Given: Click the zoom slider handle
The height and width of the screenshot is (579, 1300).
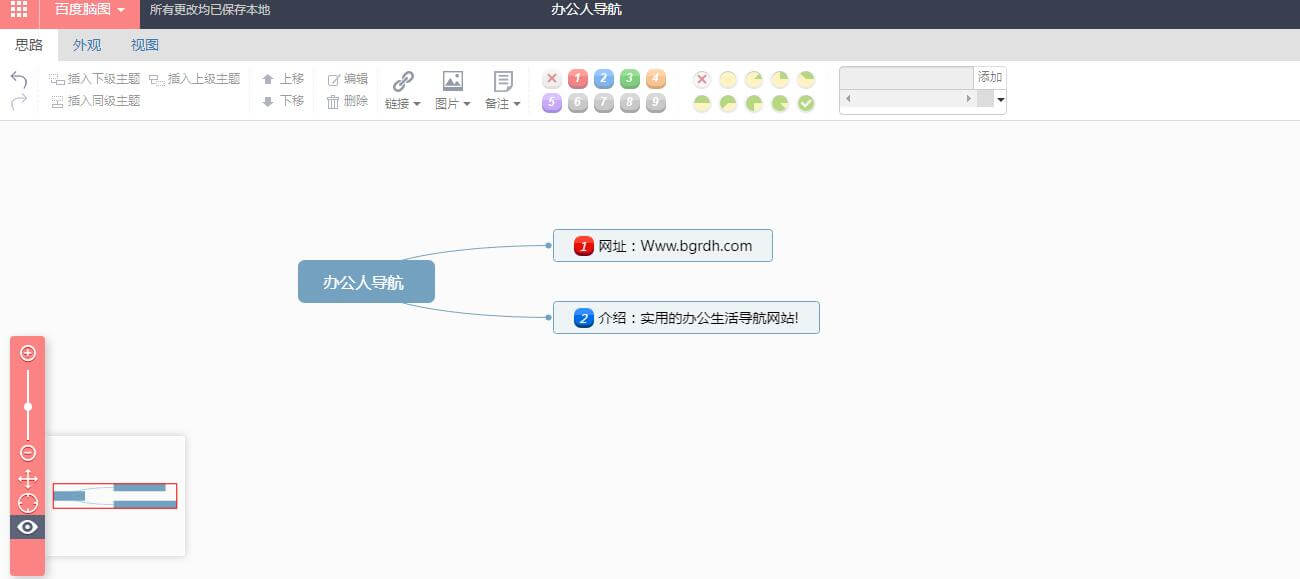Looking at the screenshot, I should click(x=28, y=407).
